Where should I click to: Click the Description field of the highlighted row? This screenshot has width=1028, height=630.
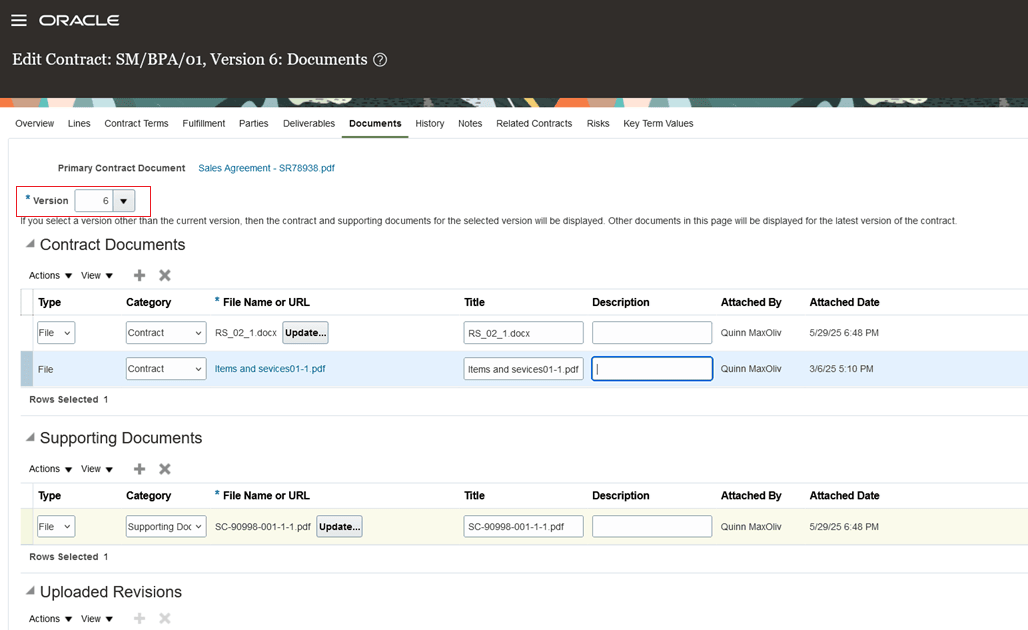(652, 368)
